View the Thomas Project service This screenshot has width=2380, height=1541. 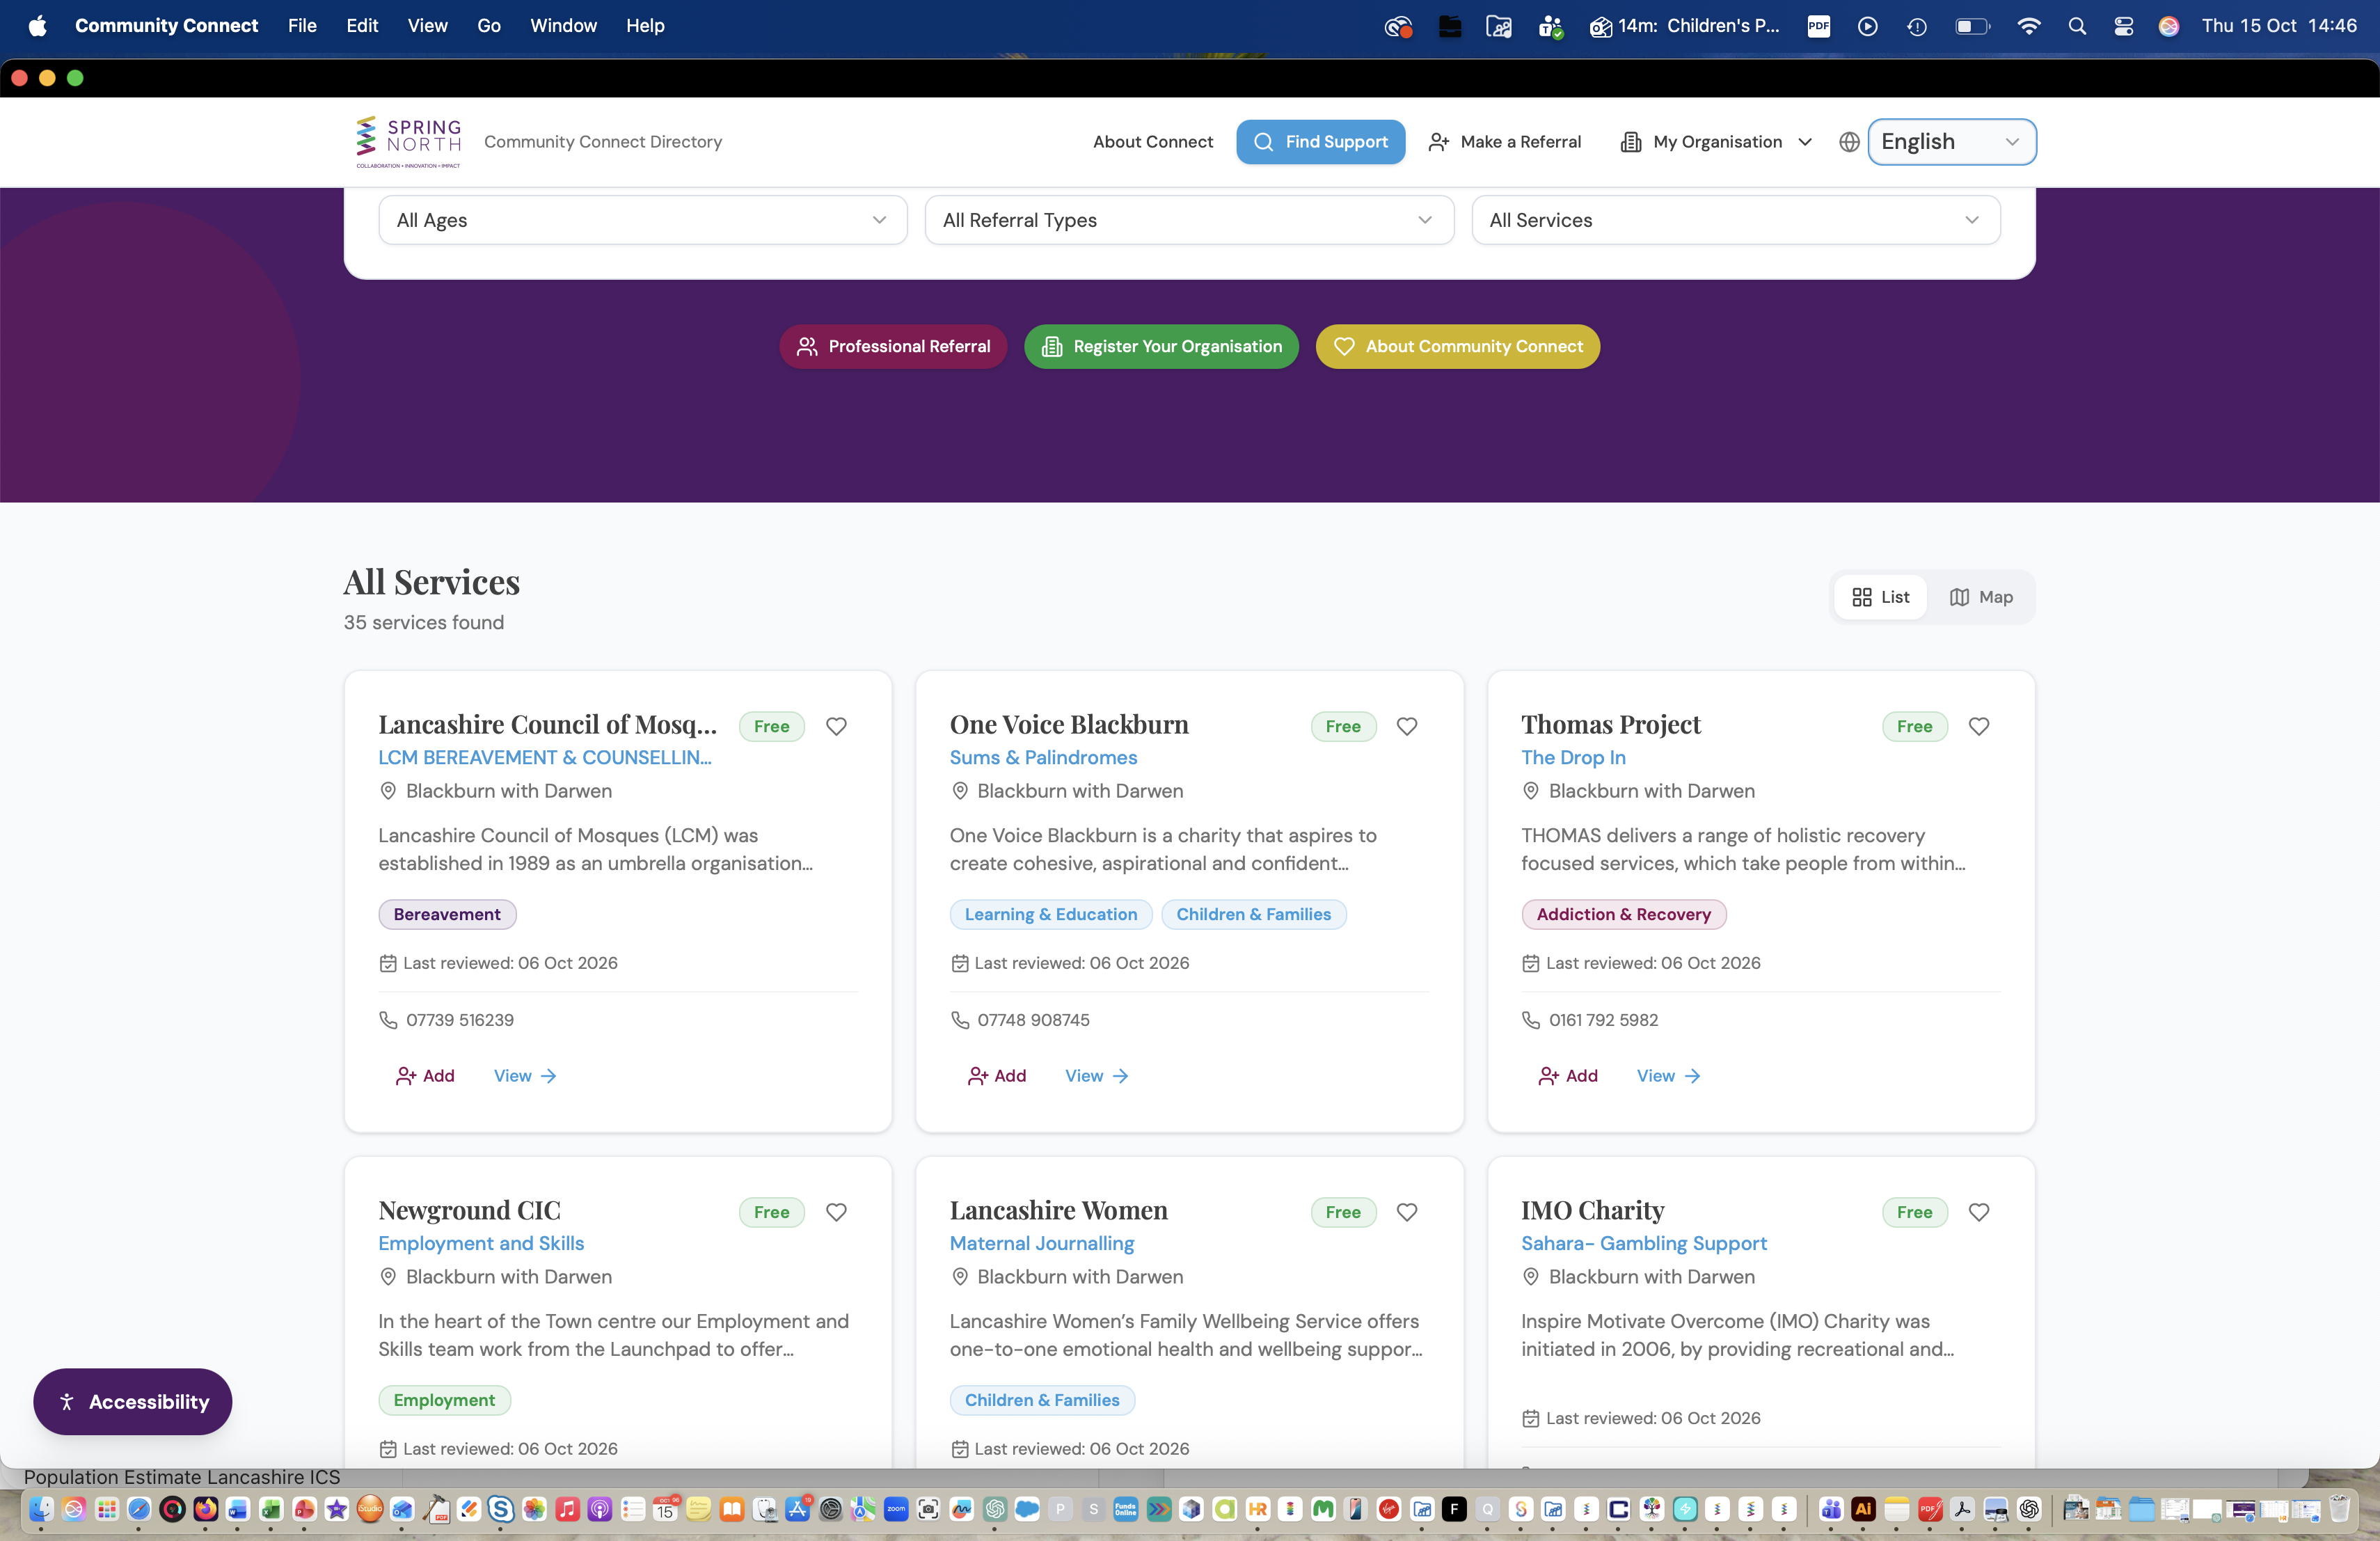point(1669,1076)
